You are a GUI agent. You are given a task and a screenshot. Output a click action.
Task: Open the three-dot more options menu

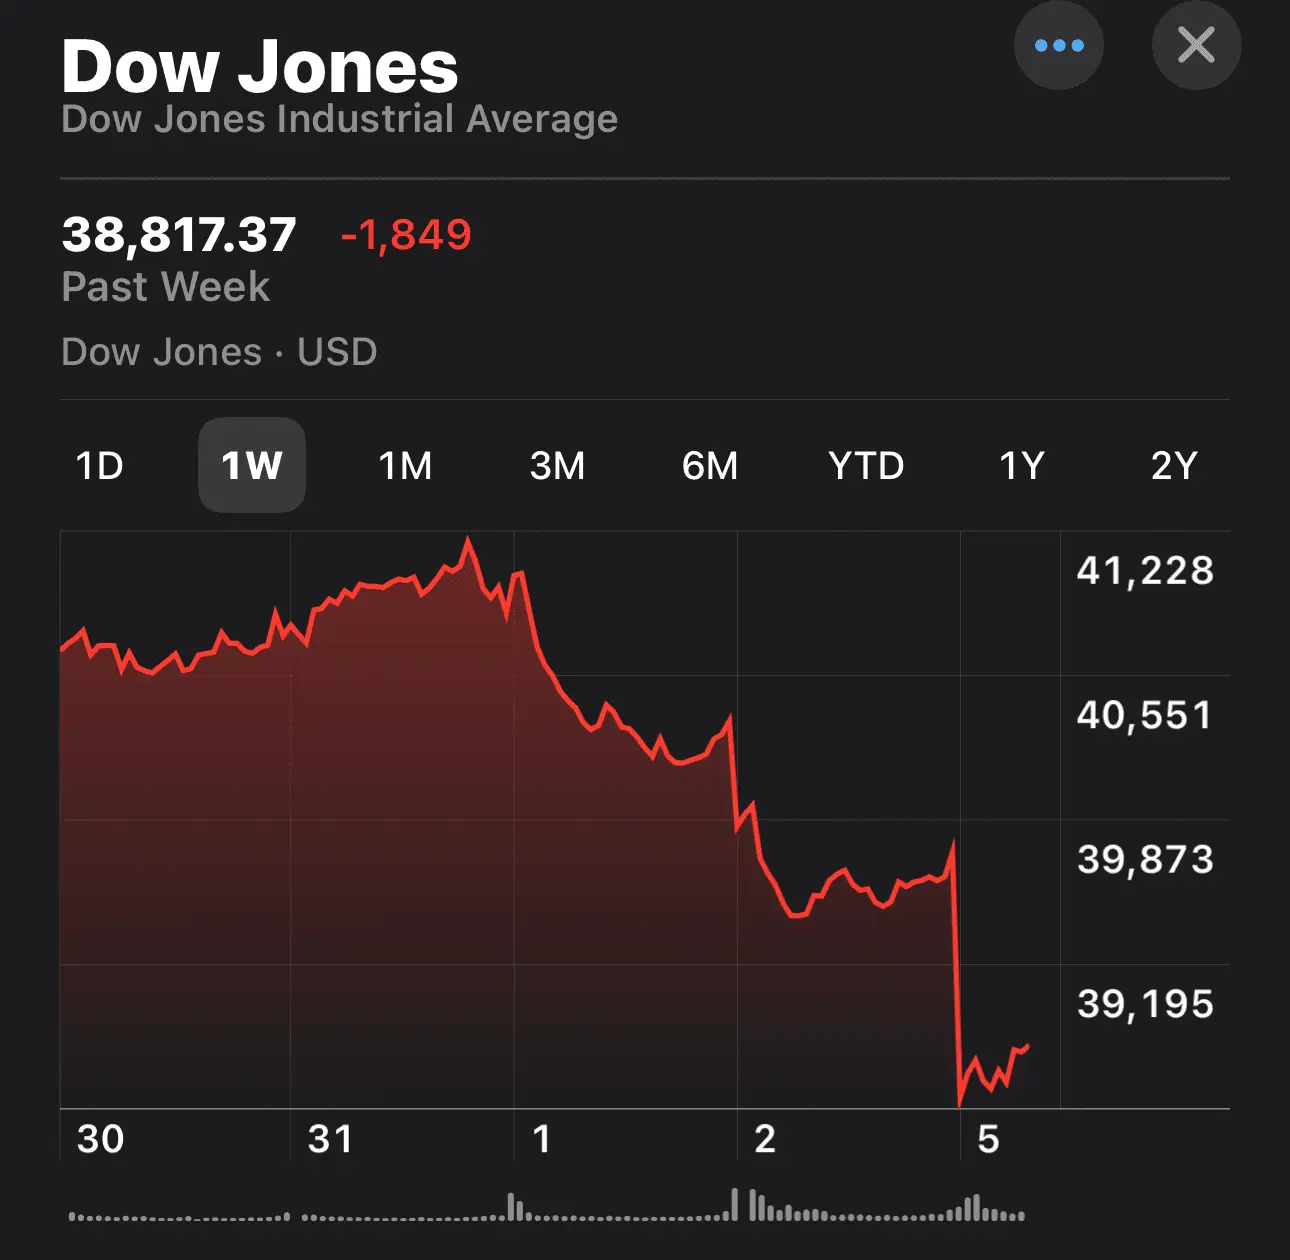click(x=1058, y=46)
